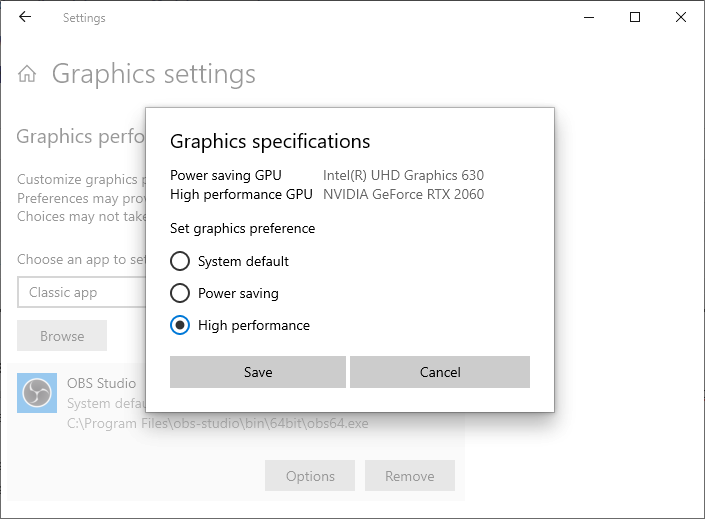
Task: Cancel the Graphics specifications dialog
Action: click(x=440, y=372)
